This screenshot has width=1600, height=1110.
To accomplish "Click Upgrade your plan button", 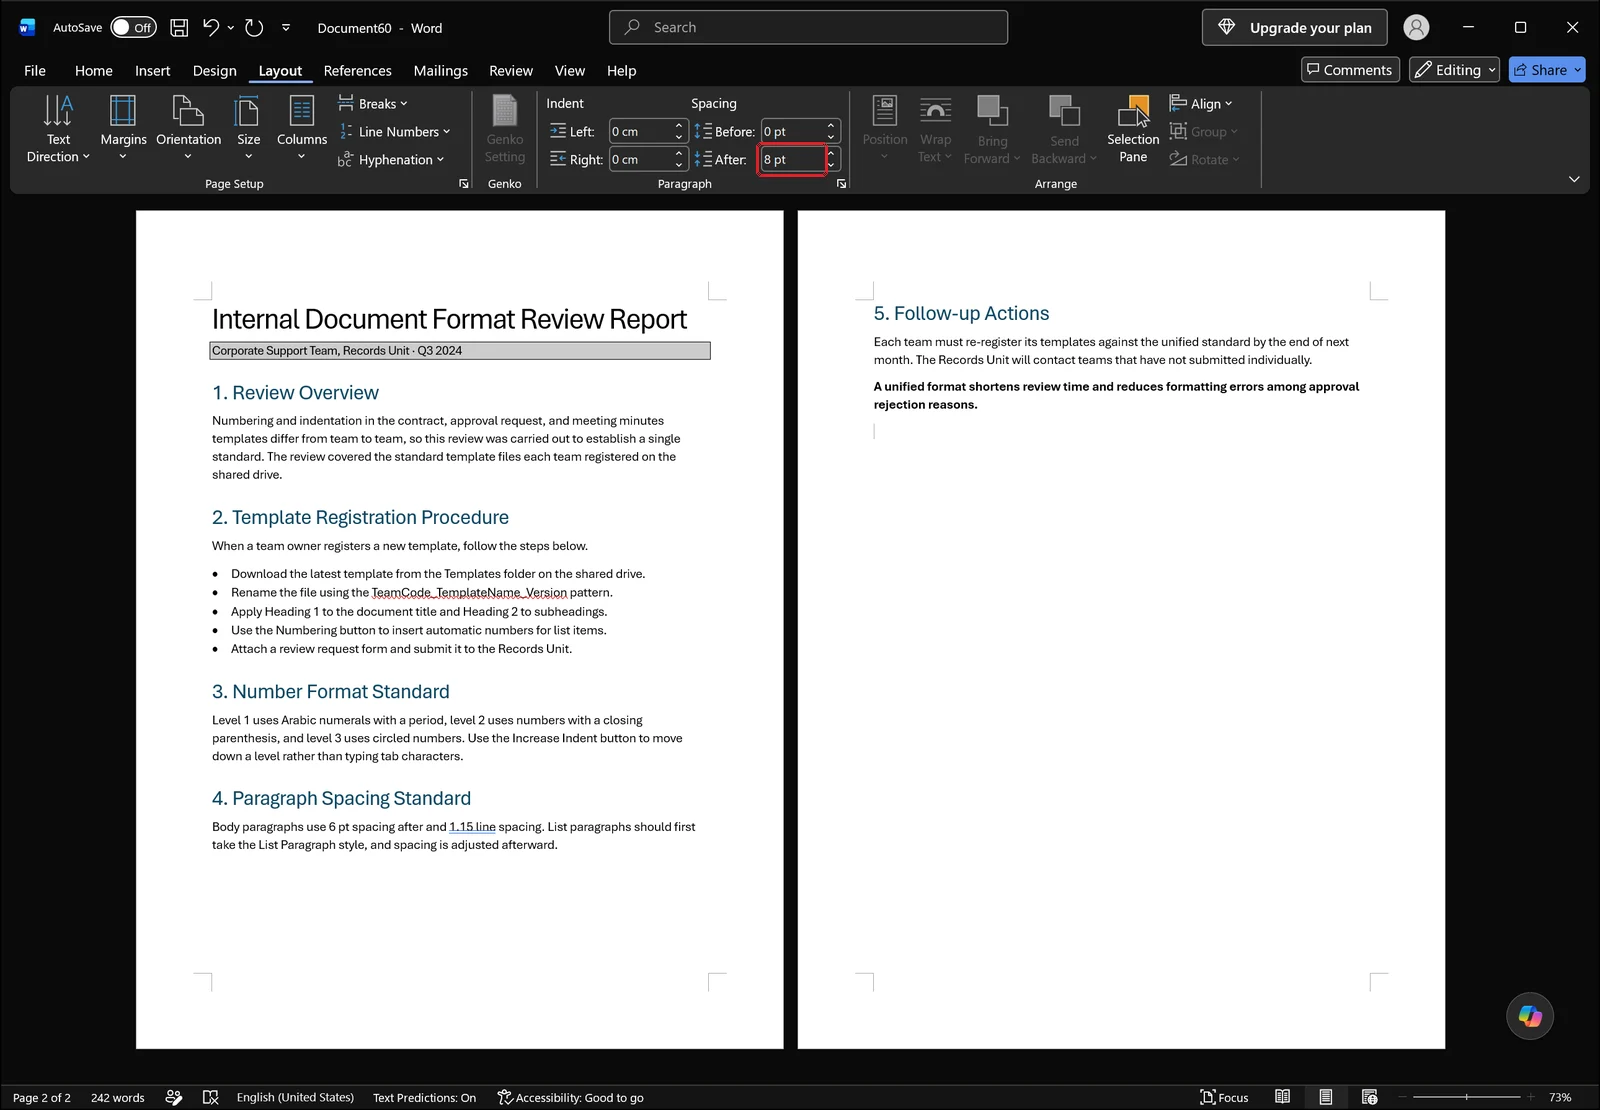I will pos(1295,28).
